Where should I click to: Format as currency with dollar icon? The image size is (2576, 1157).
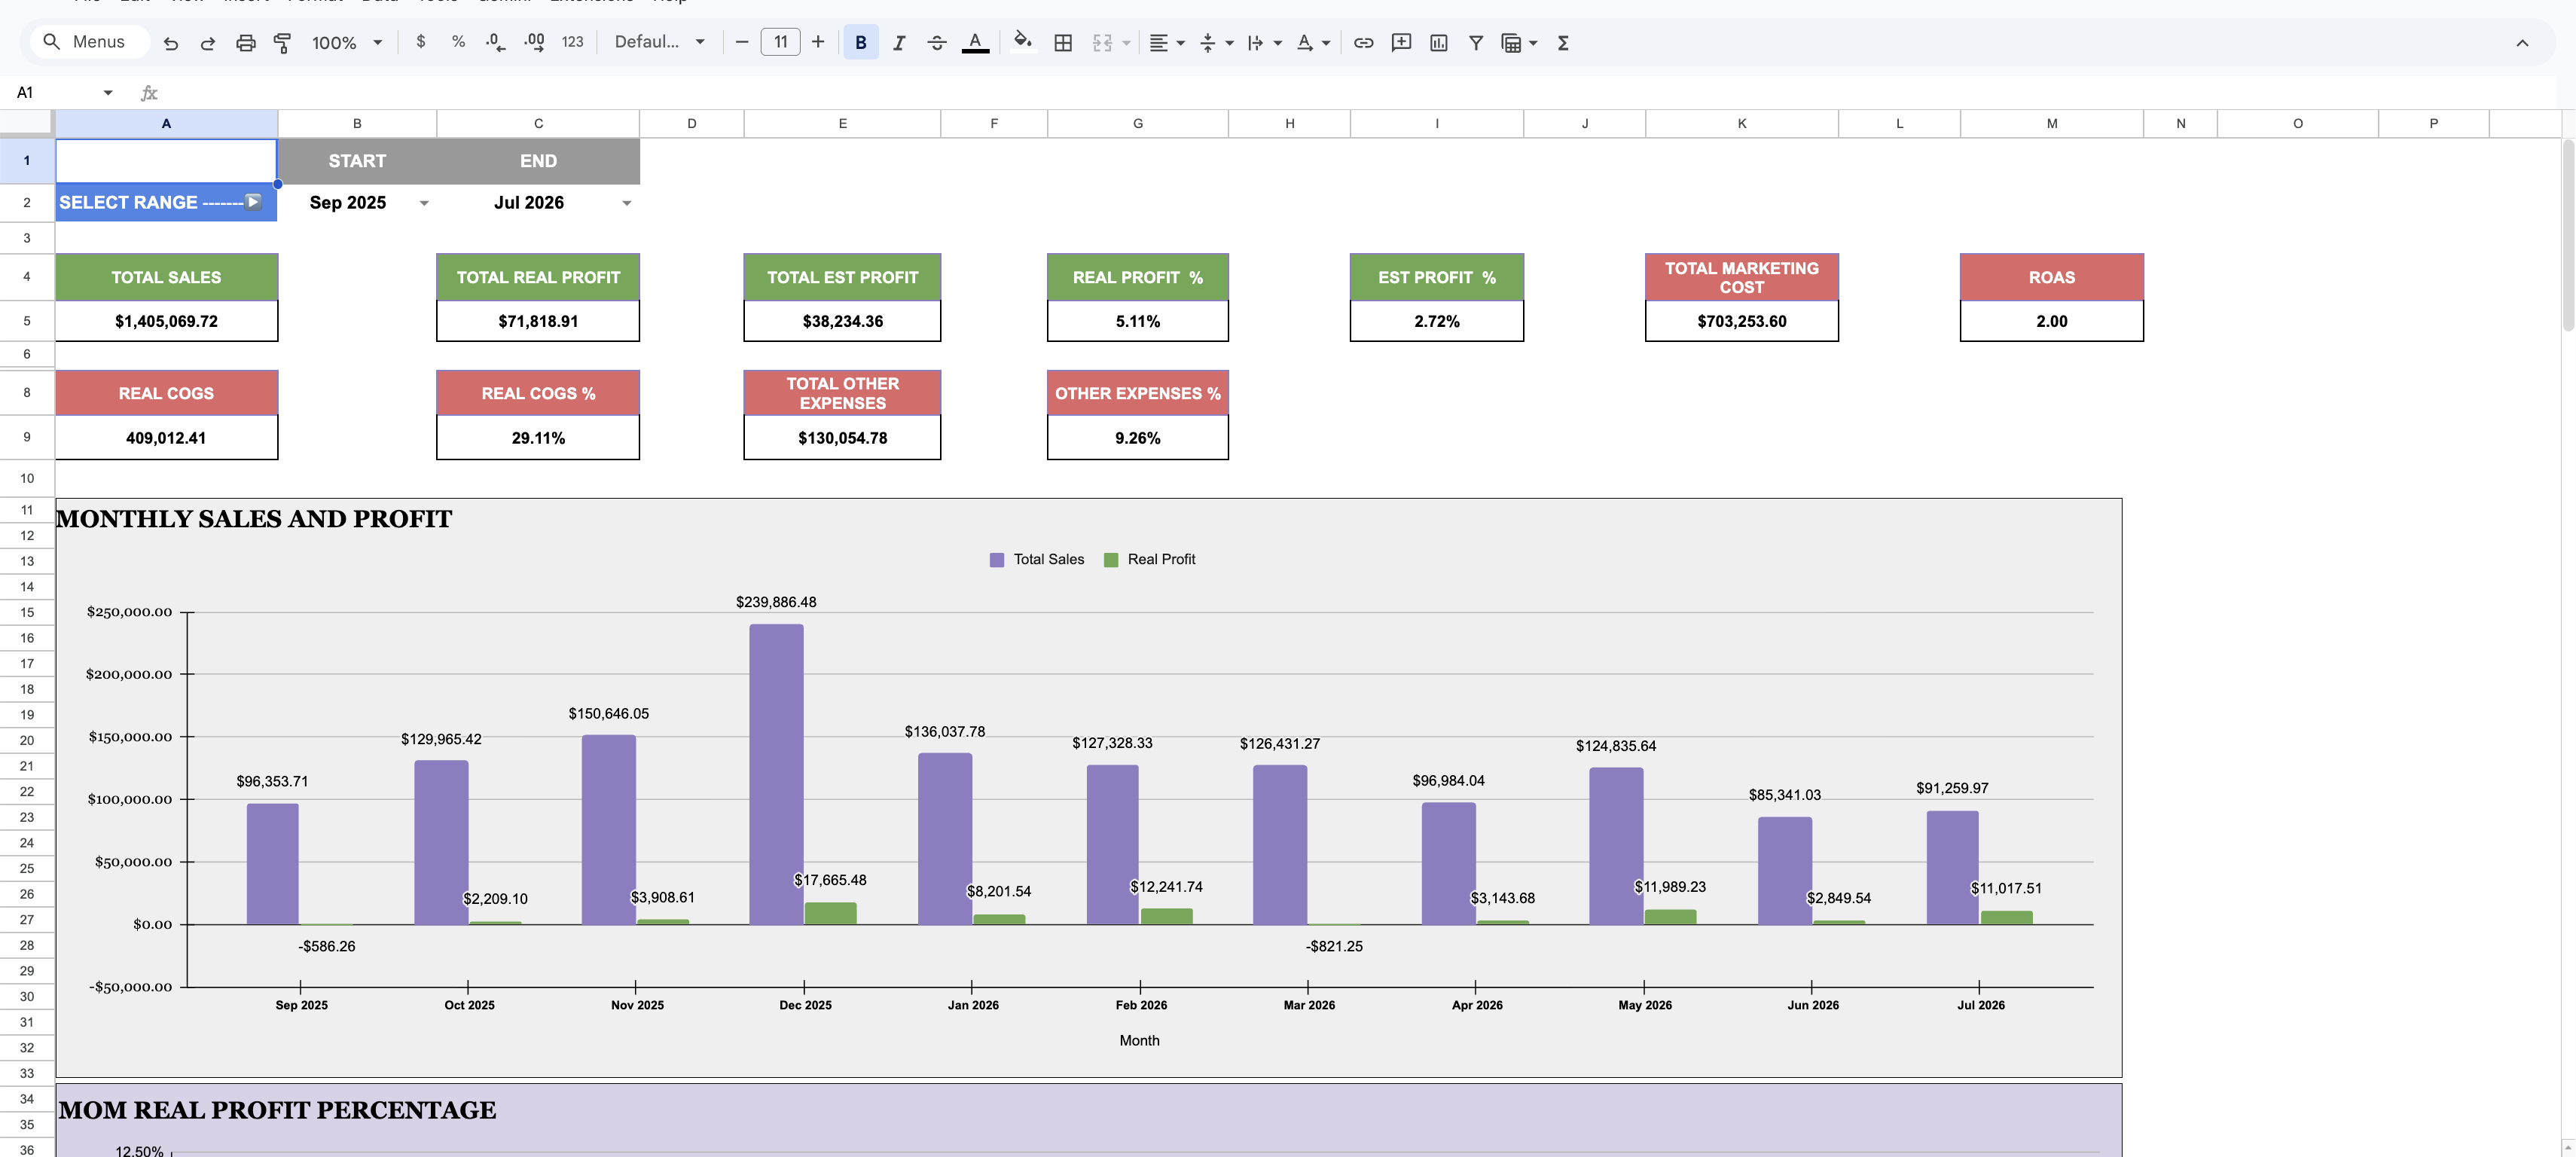pos(421,42)
